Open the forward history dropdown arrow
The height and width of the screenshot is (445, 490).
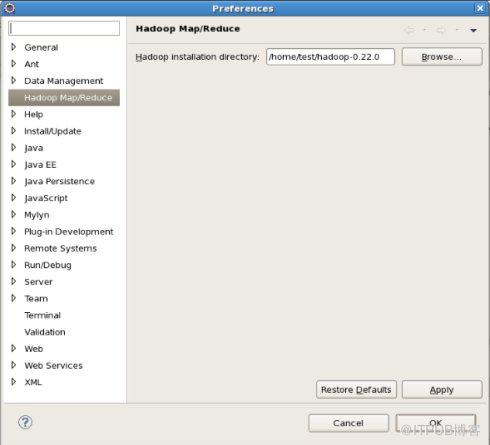tap(457, 30)
